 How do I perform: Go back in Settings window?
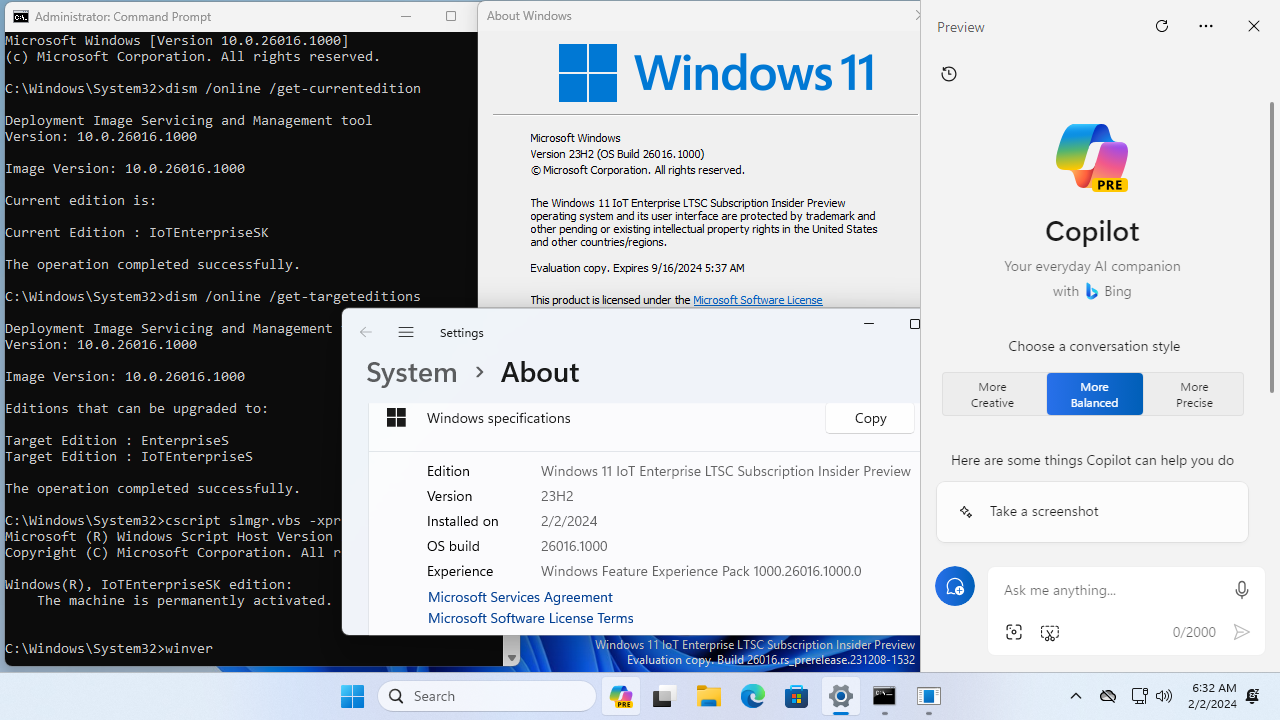pyautogui.click(x=366, y=332)
